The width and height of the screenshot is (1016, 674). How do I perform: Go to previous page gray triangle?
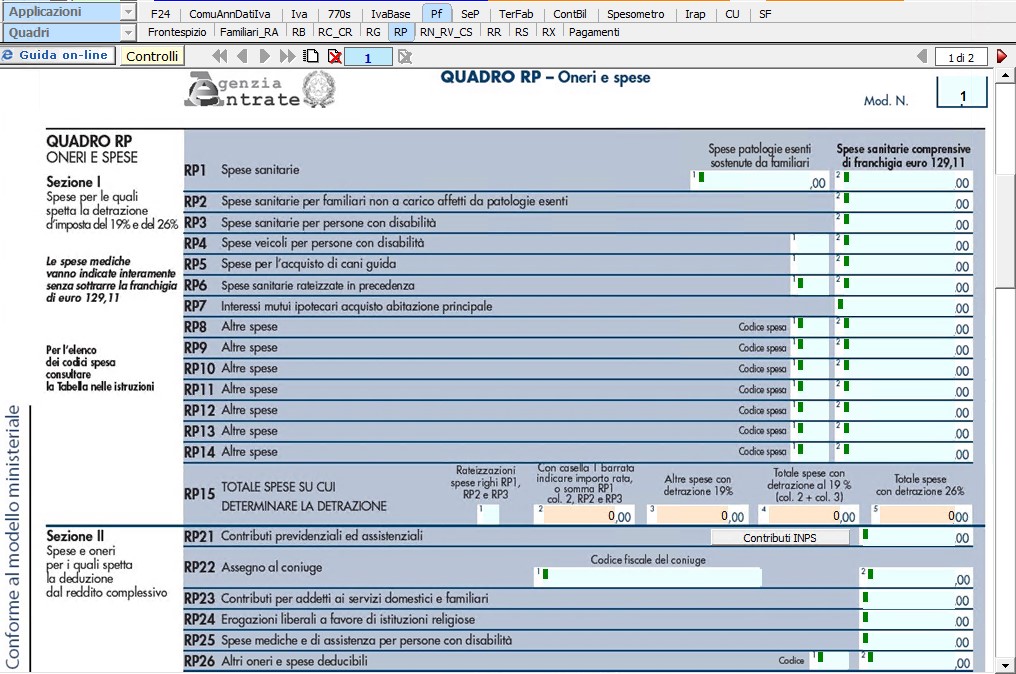(922, 56)
